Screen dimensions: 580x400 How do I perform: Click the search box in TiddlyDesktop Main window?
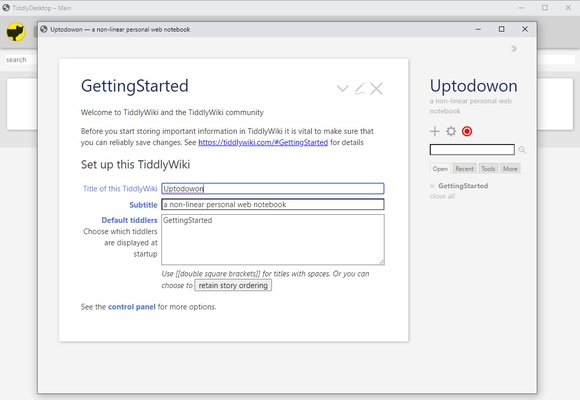coord(20,60)
